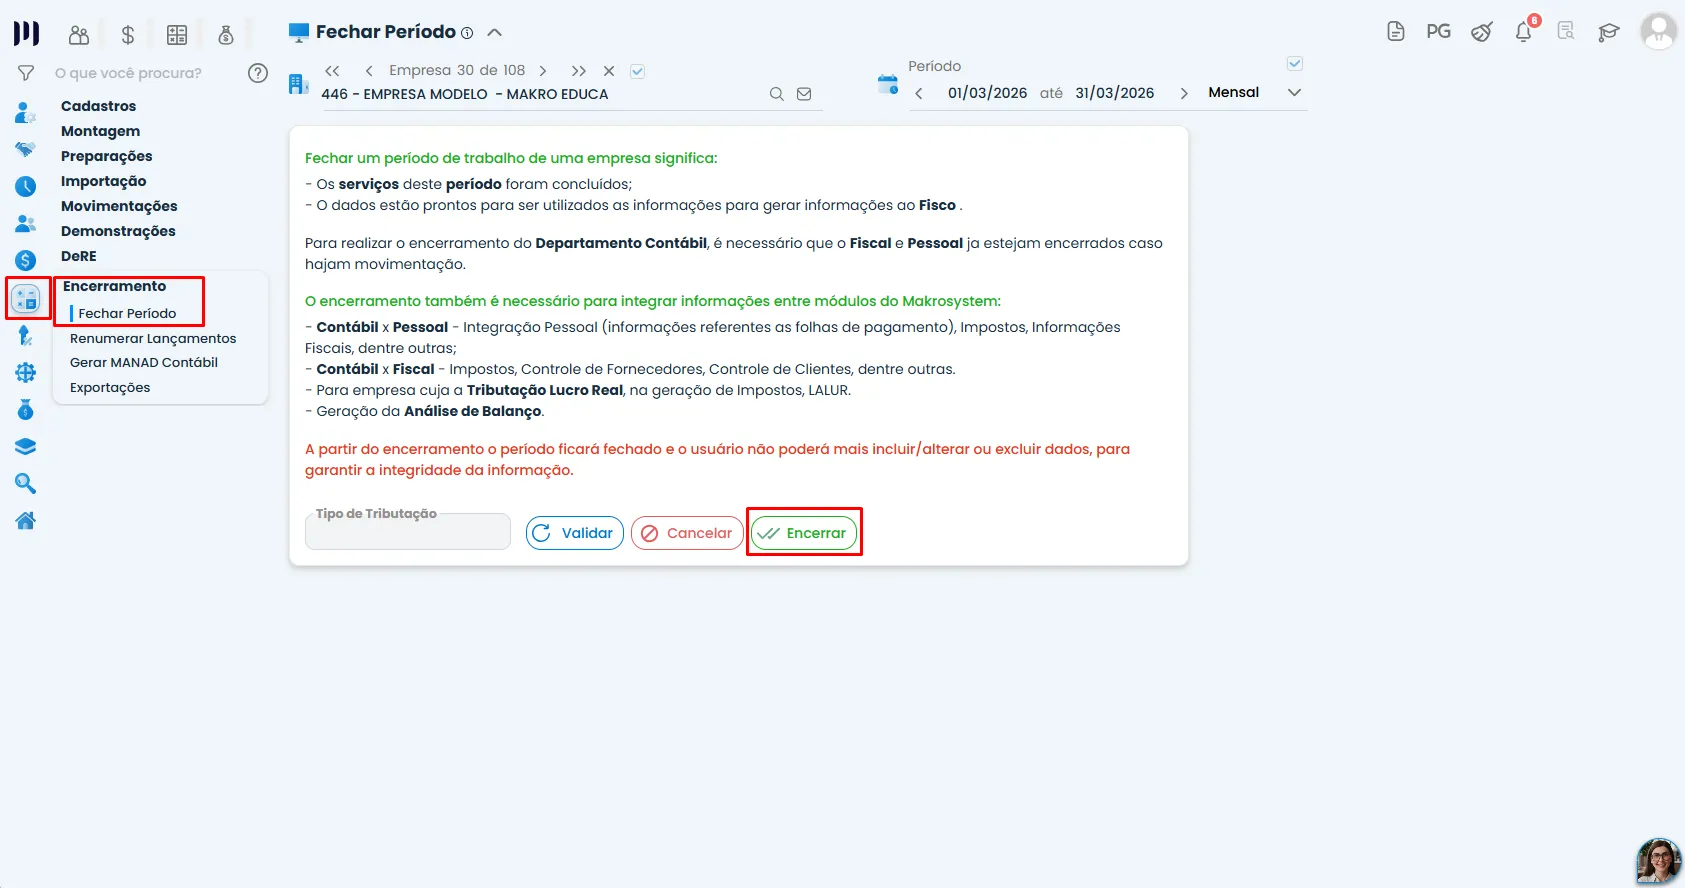
Task: Click the handshake sidebar icon
Action: click(x=26, y=149)
